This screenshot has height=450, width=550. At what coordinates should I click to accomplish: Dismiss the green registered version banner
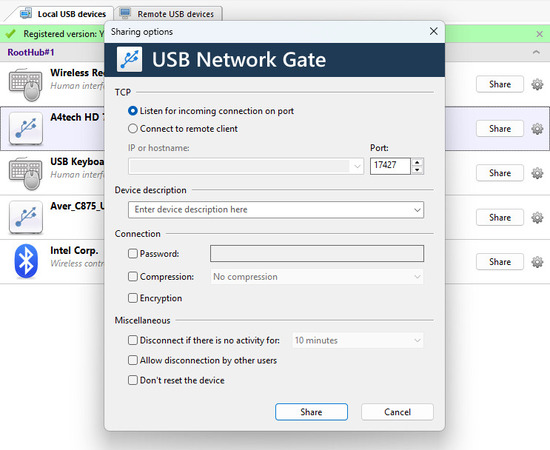coord(539,34)
